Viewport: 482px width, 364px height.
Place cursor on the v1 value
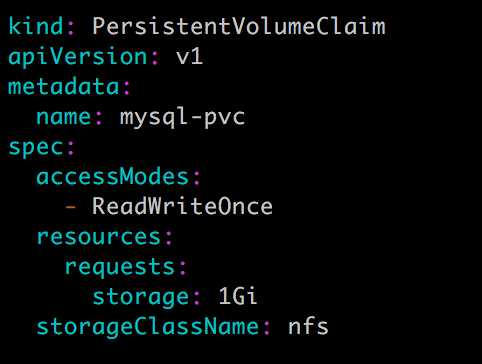click(189, 57)
